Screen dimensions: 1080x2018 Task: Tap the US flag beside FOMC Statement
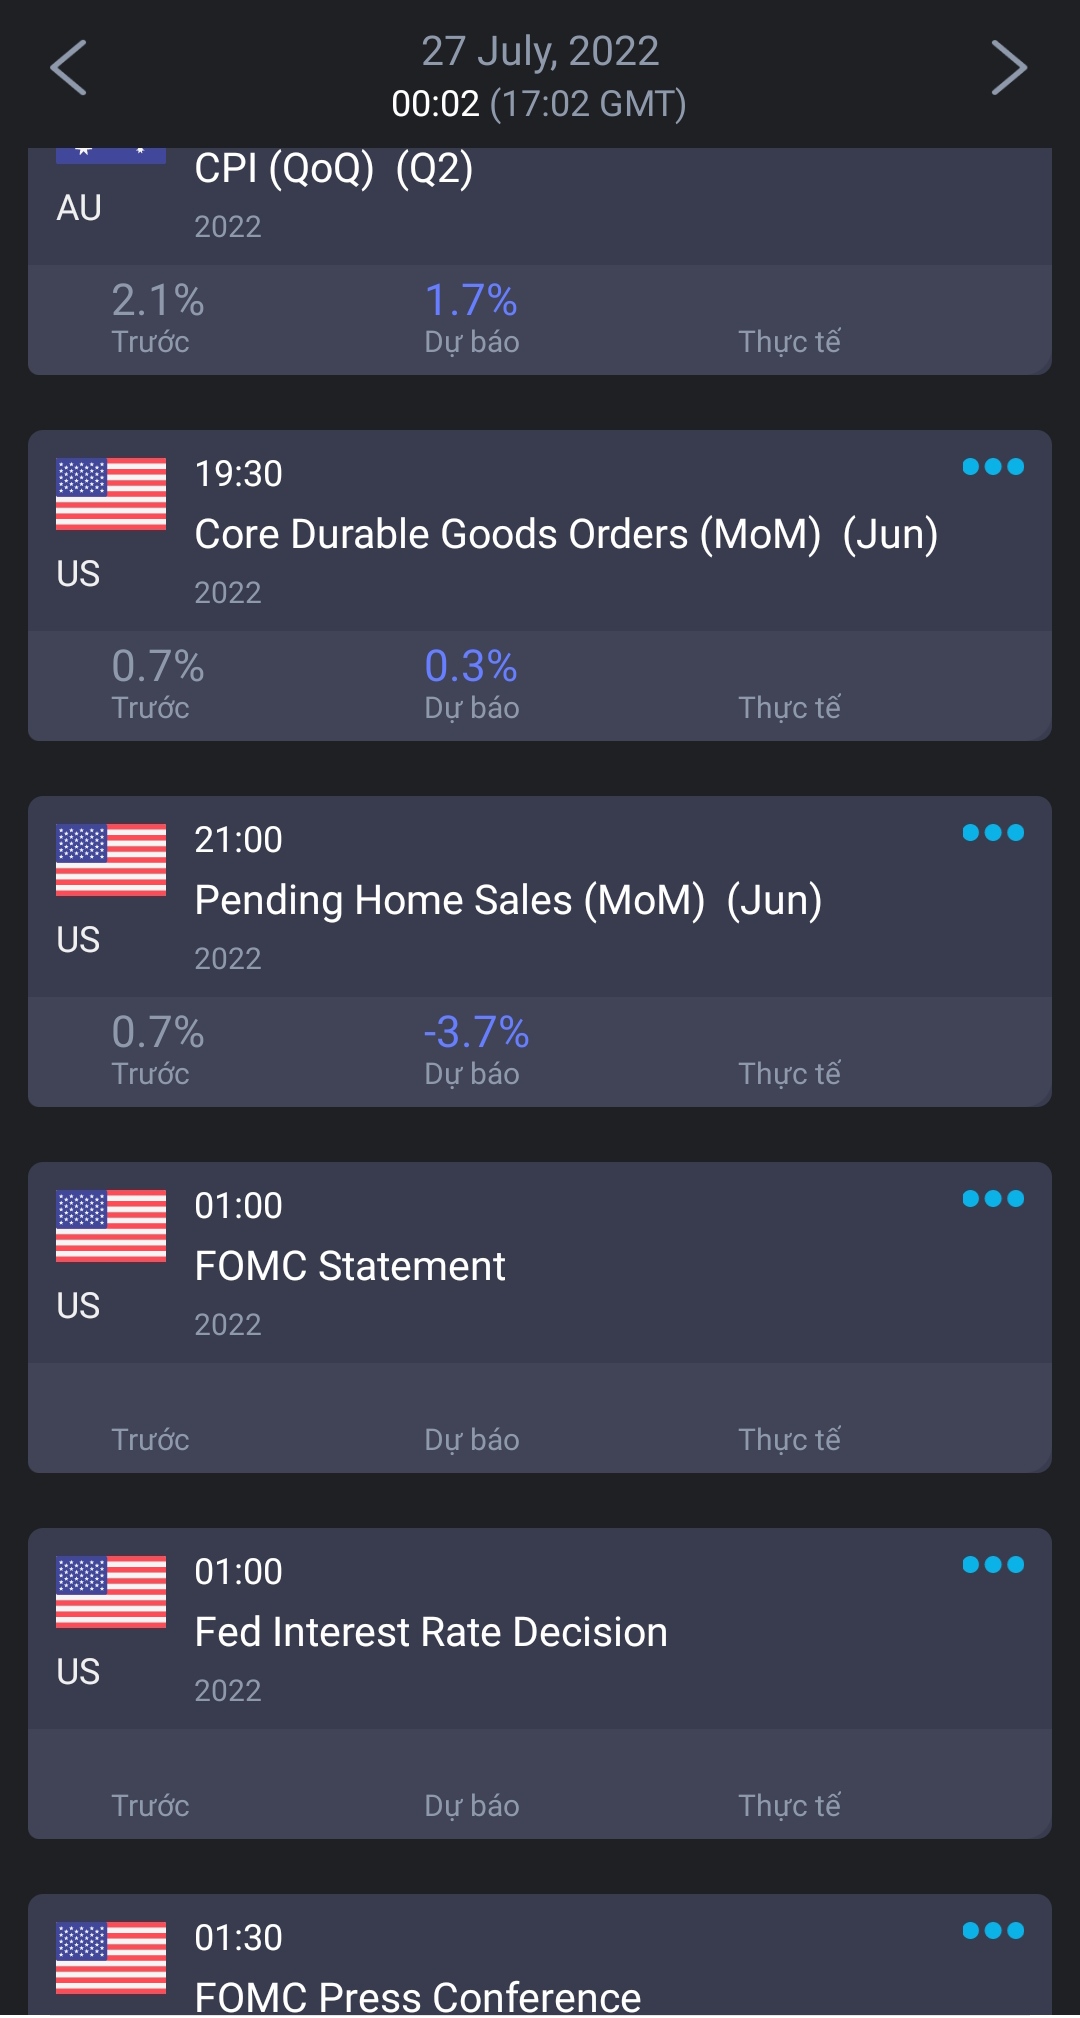click(111, 1226)
